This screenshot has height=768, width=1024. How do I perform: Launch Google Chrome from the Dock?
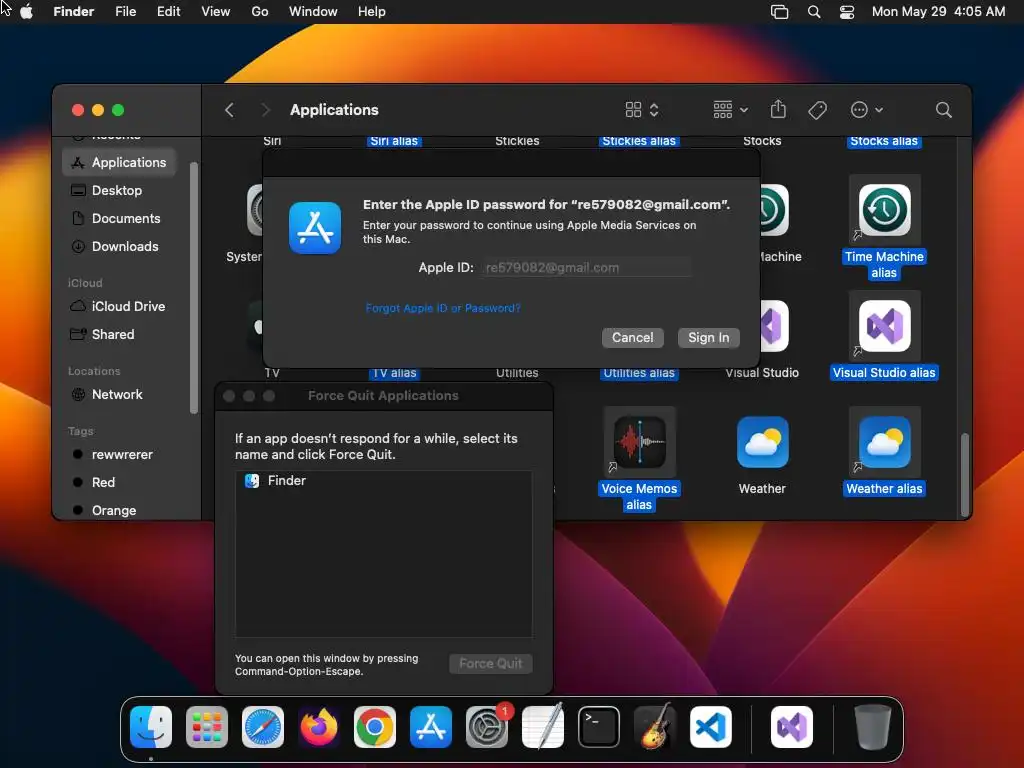pyautogui.click(x=375, y=727)
